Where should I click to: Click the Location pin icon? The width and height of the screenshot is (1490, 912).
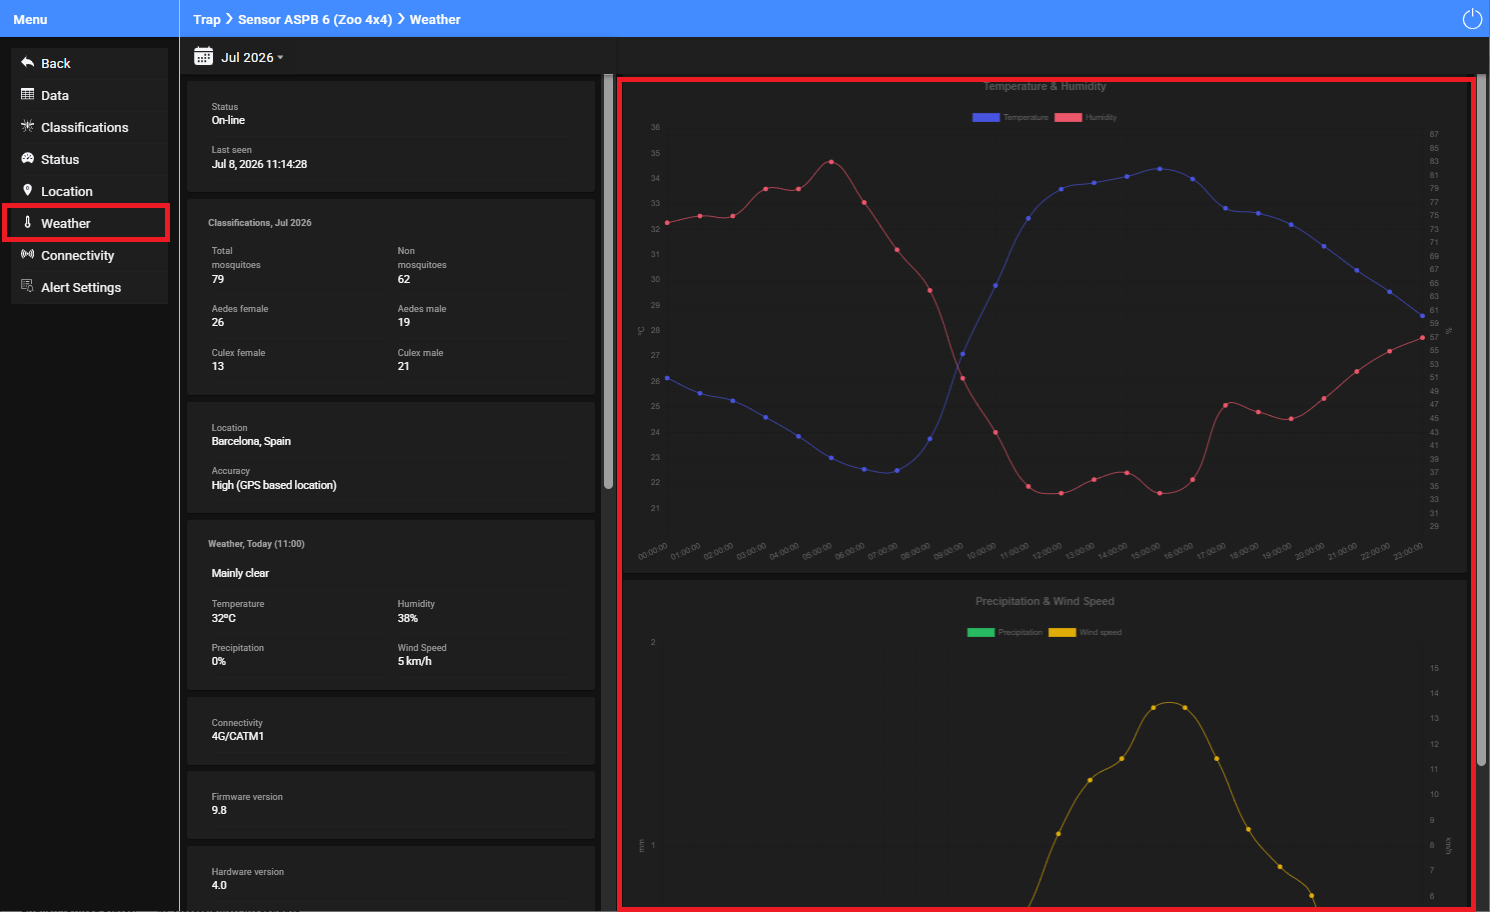pyautogui.click(x=28, y=190)
